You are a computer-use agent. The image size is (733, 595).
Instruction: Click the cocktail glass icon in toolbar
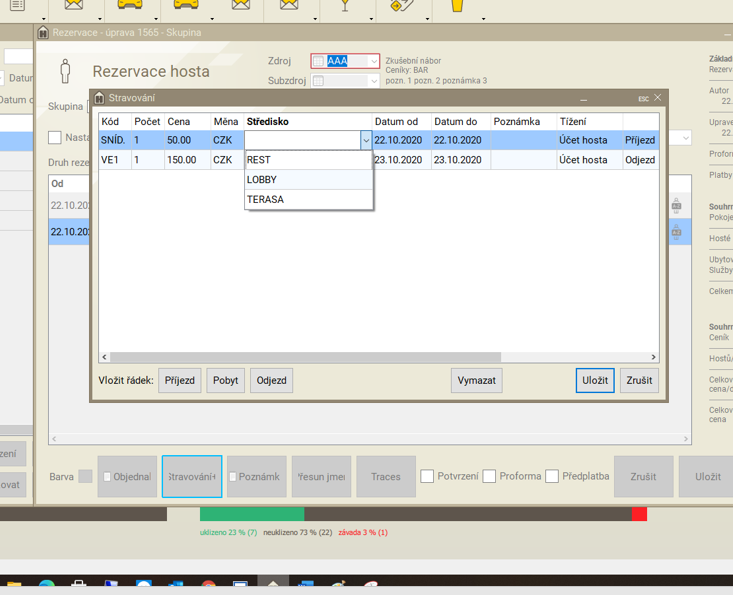(x=345, y=6)
